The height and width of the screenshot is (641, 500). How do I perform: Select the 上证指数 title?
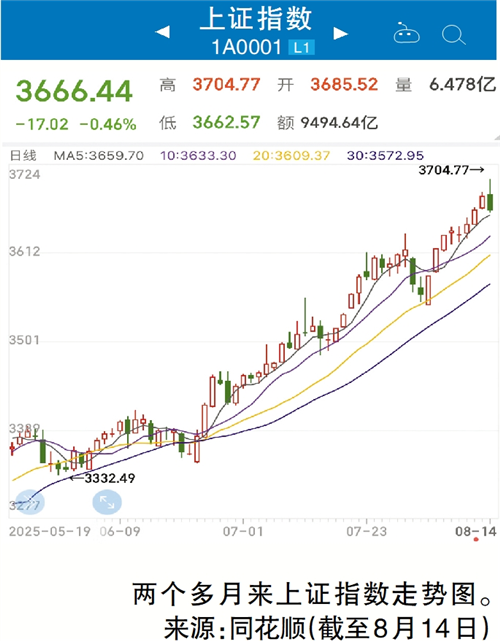256,19
